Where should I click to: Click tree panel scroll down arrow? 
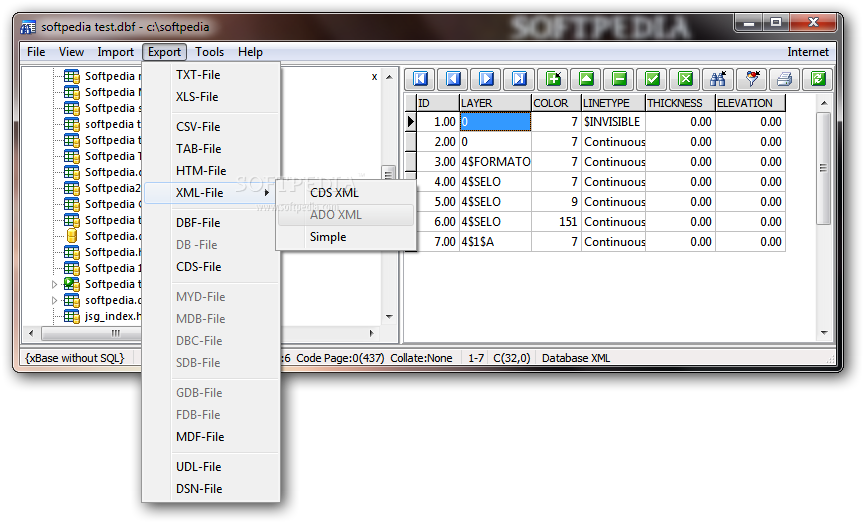click(390, 317)
